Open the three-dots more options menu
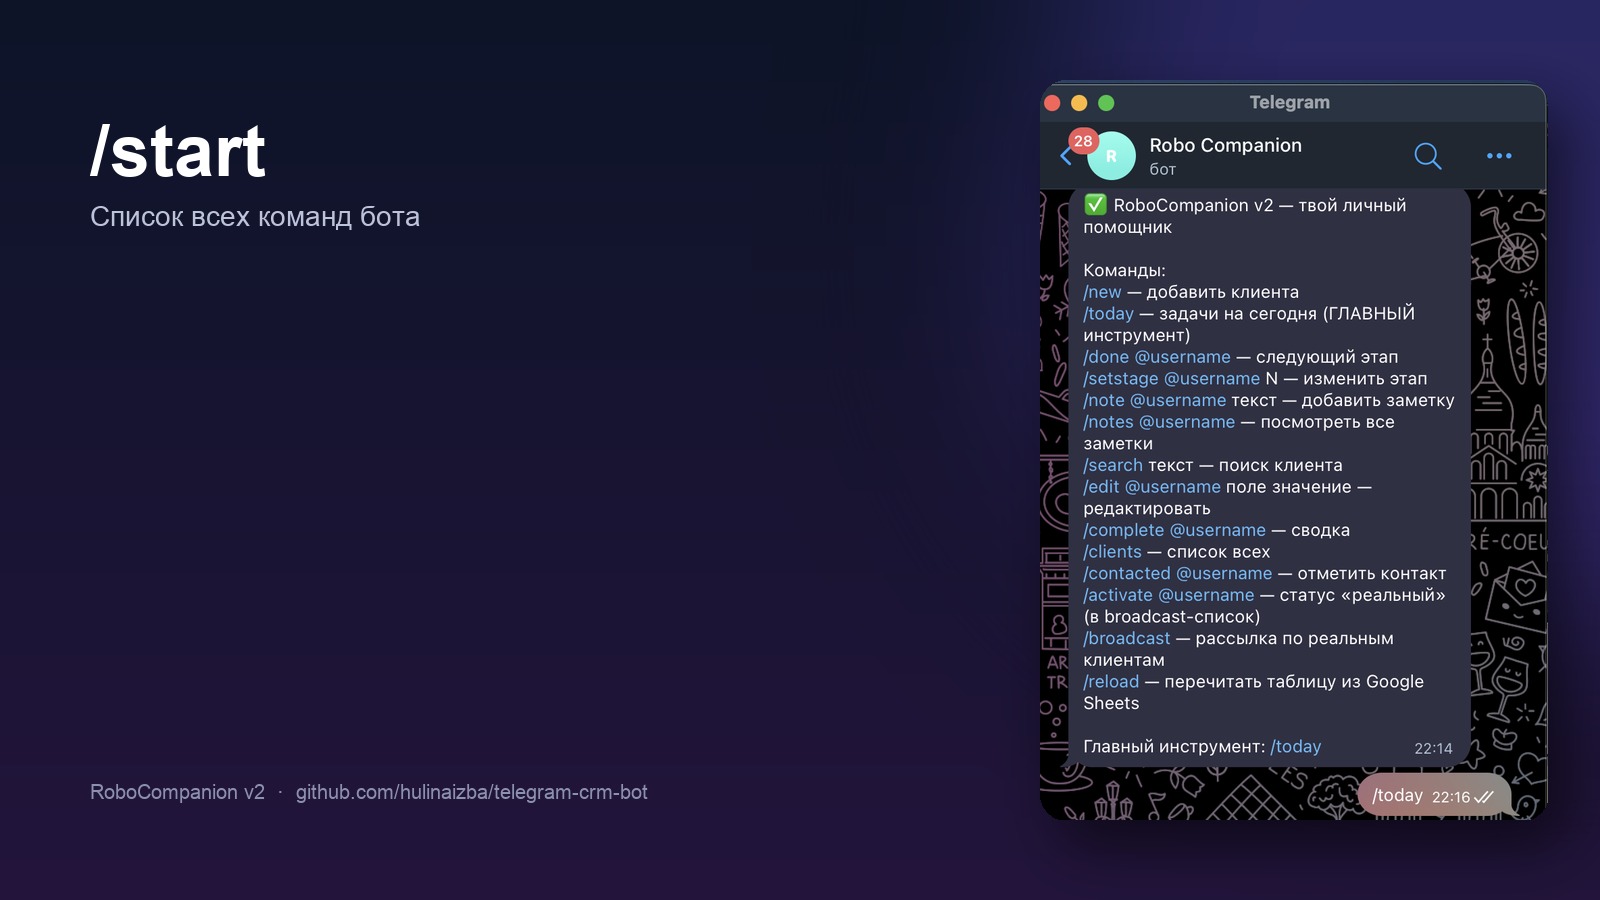 [x=1499, y=156]
